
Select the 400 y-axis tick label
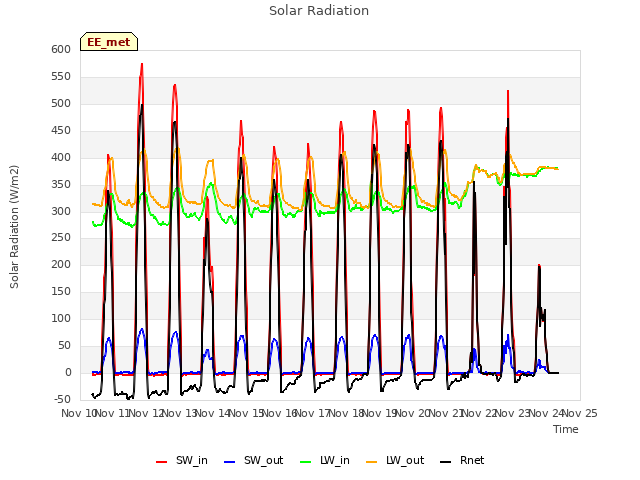tap(61, 158)
